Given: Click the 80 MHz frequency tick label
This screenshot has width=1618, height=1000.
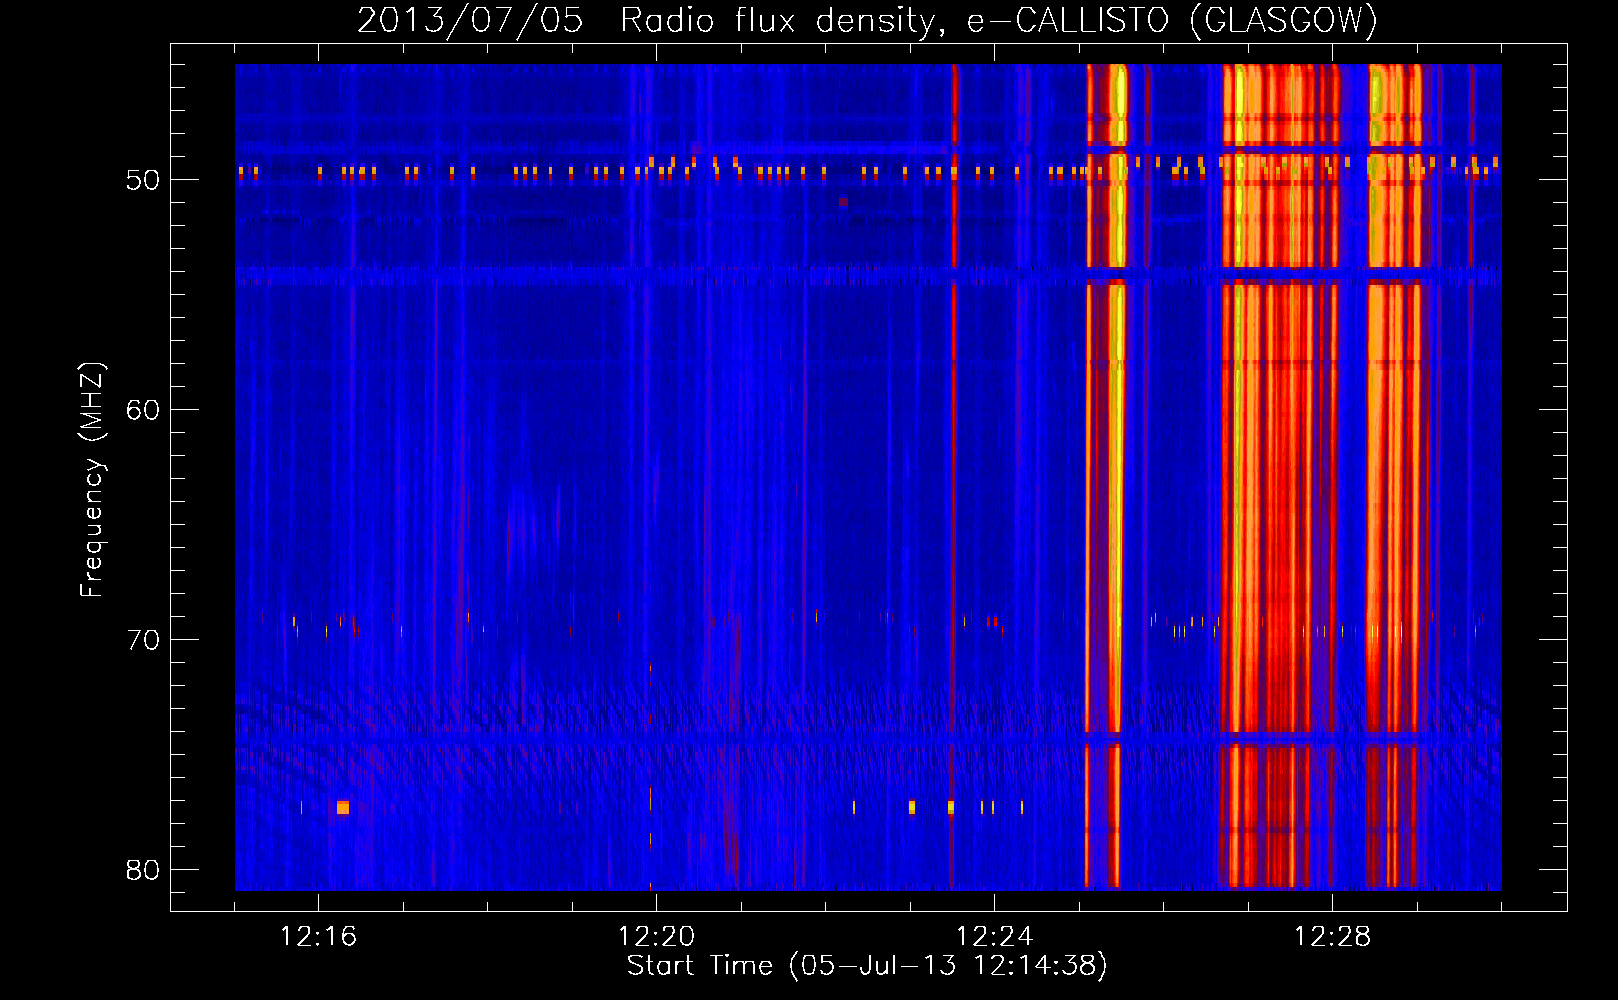Looking at the screenshot, I should pyautogui.click(x=143, y=870).
